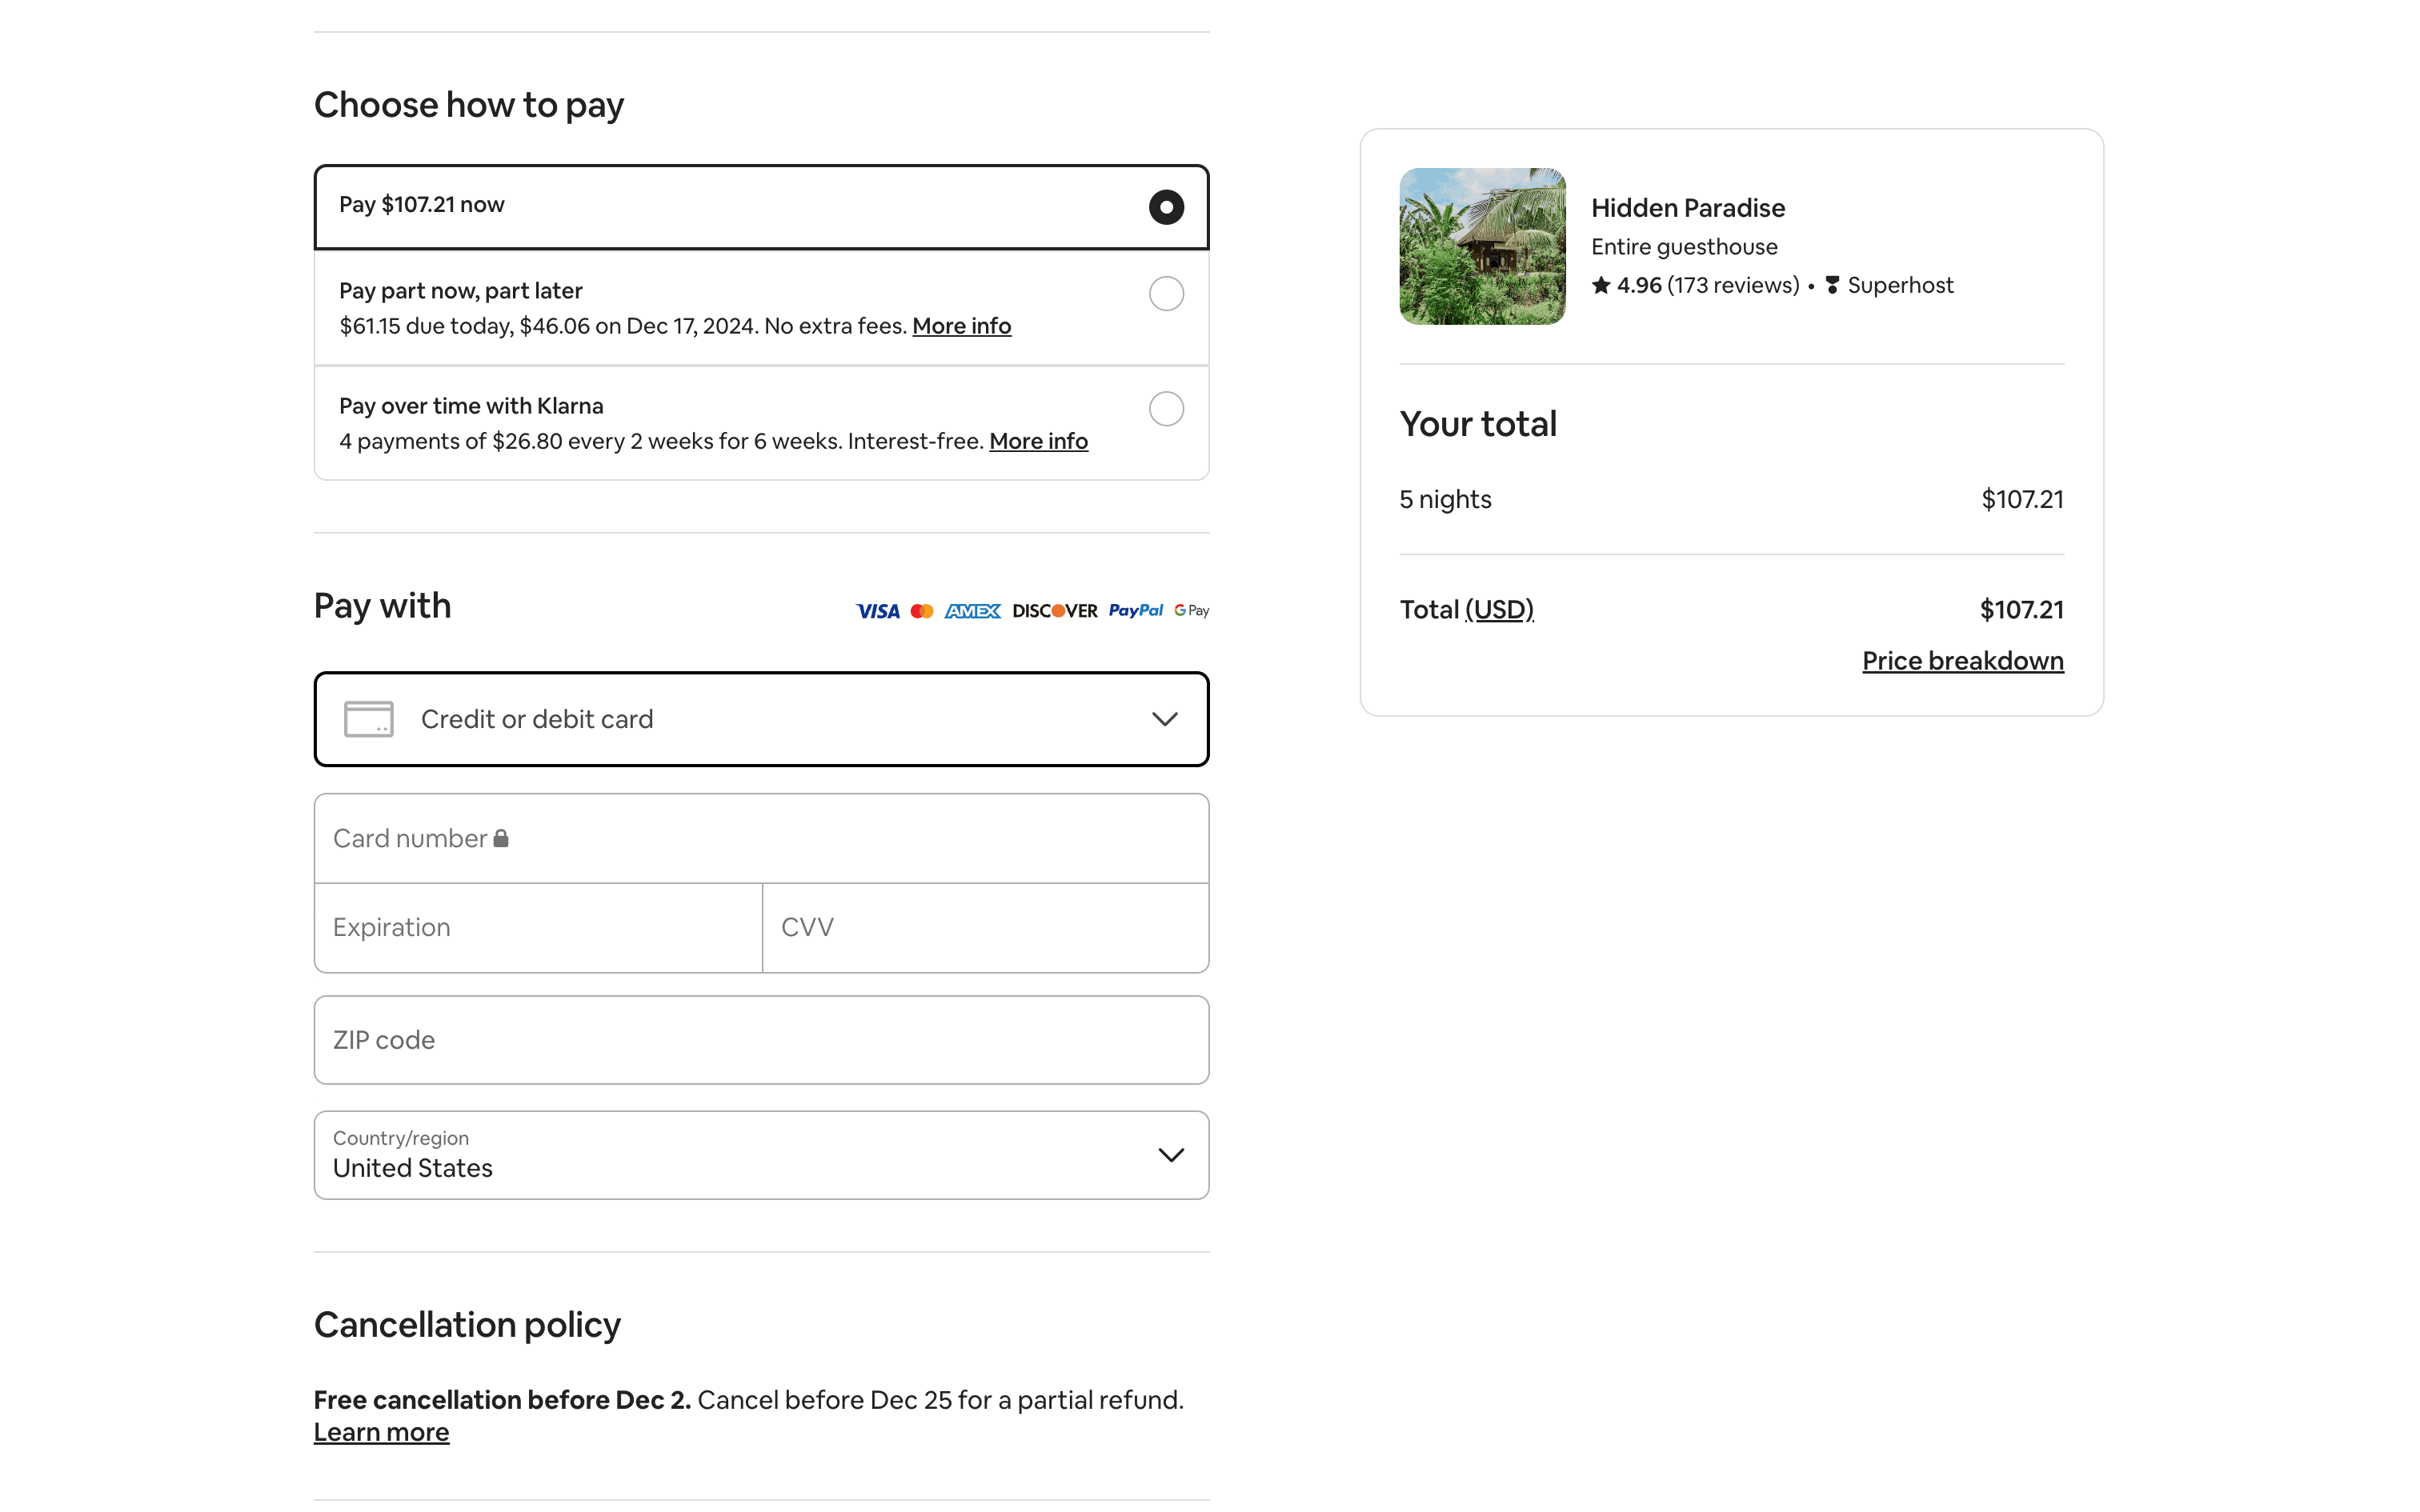Image resolution: width=2420 pixels, height=1512 pixels.
Task: Click the Mastercard logo icon
Action: pos(922,611)
